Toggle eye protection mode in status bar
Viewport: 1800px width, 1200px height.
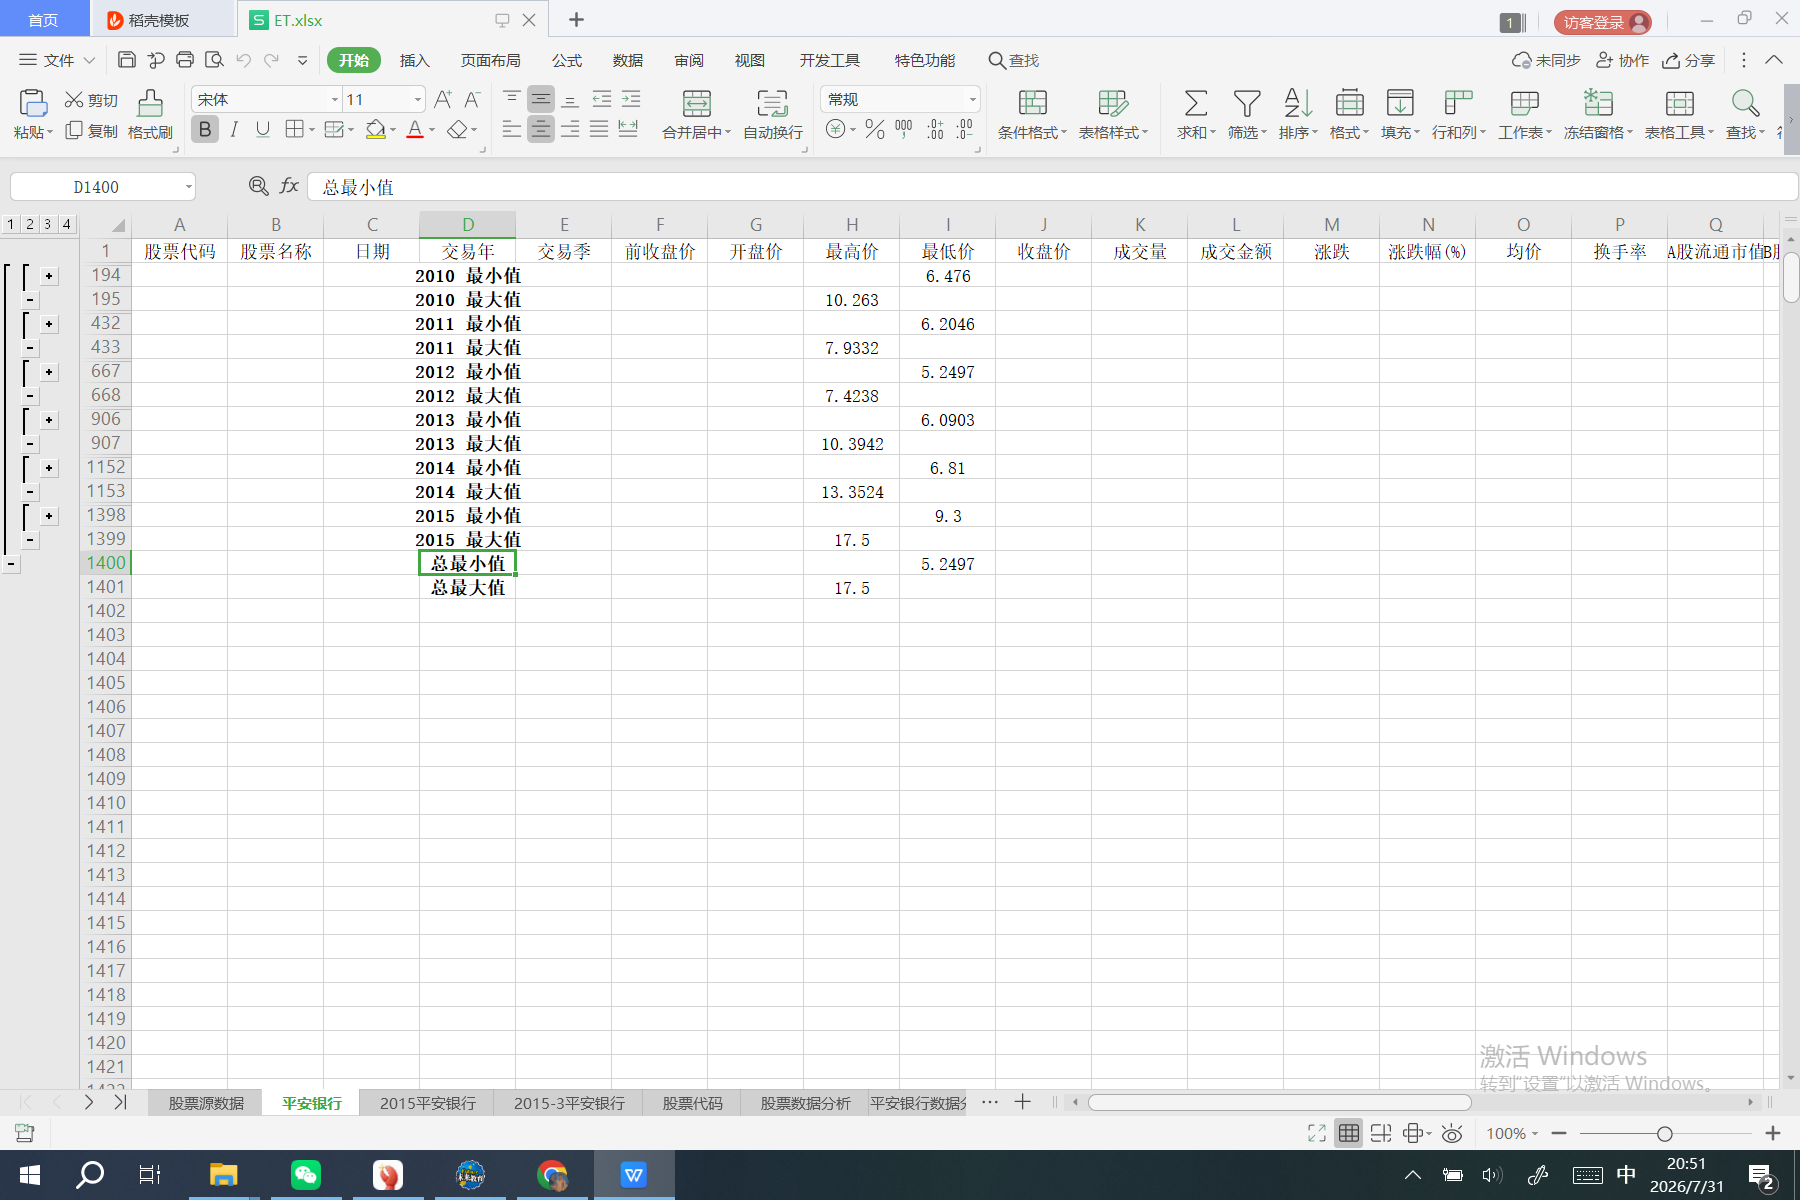(x=1452, y=1133)
